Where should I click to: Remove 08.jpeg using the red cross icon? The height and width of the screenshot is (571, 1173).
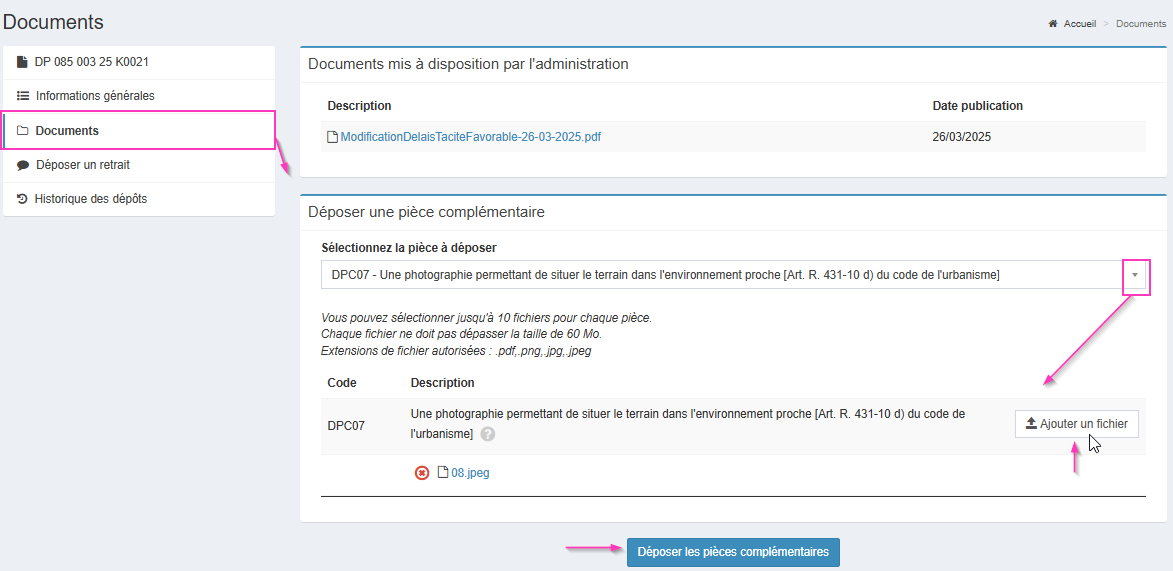point(422,473)
